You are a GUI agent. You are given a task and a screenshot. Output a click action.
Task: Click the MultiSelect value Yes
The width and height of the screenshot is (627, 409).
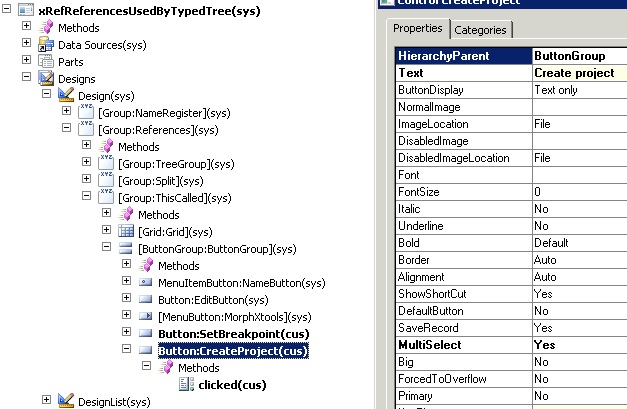click(579, 345)
